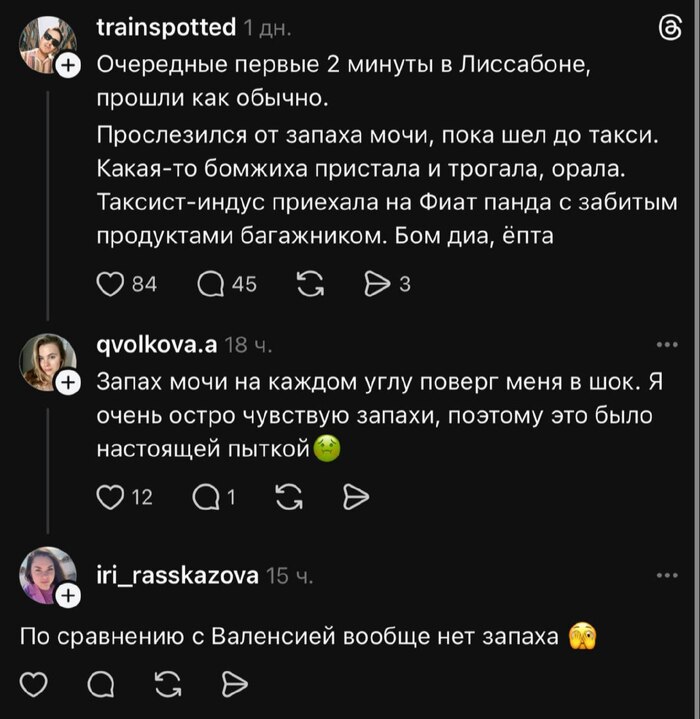Open replies on trainspotted's post
700x719 pixels.
coord(213,285)
